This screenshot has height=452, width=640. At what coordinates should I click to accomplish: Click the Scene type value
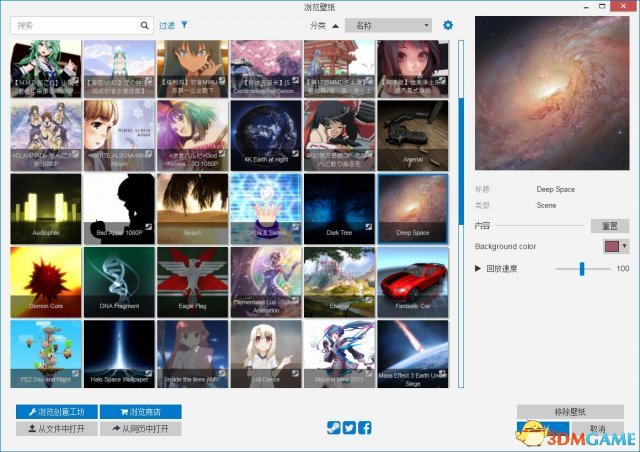[x=546, y=205]
